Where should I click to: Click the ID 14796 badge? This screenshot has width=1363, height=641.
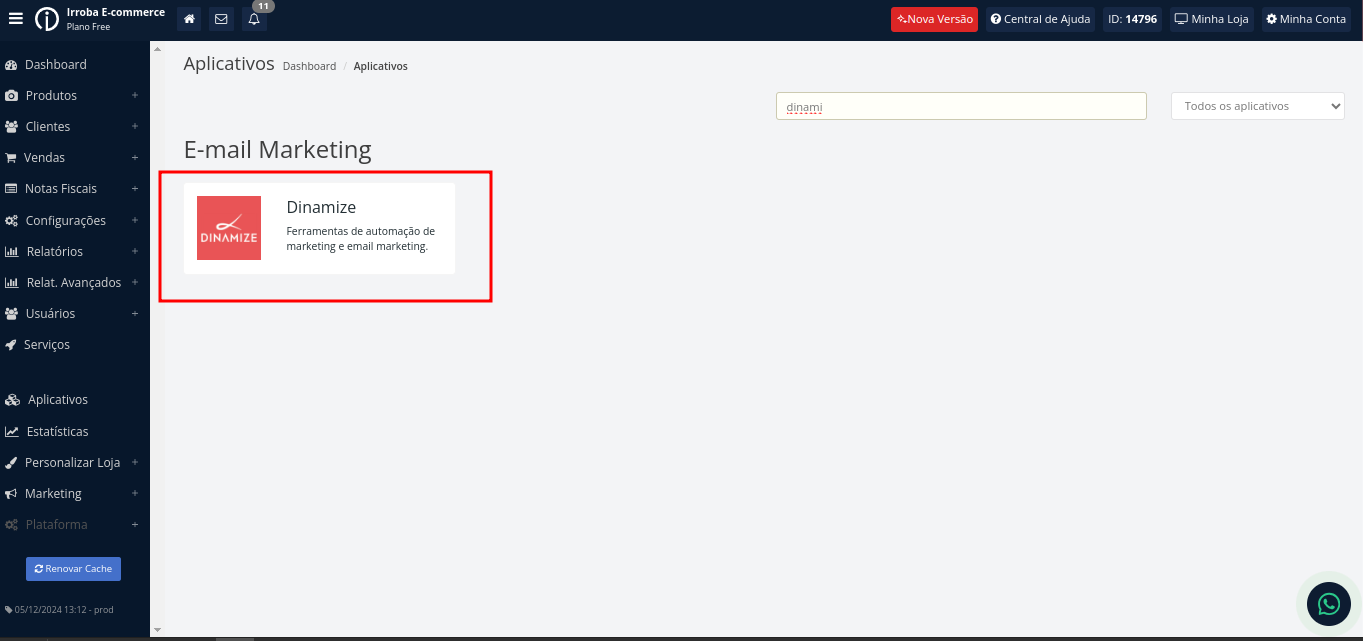coord(1132,19)
